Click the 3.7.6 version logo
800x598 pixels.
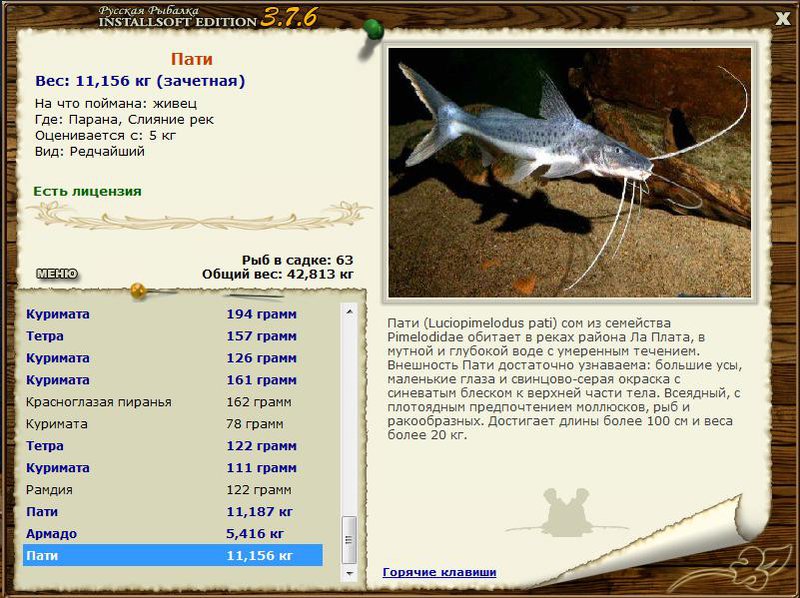click(x=289, y=18)
